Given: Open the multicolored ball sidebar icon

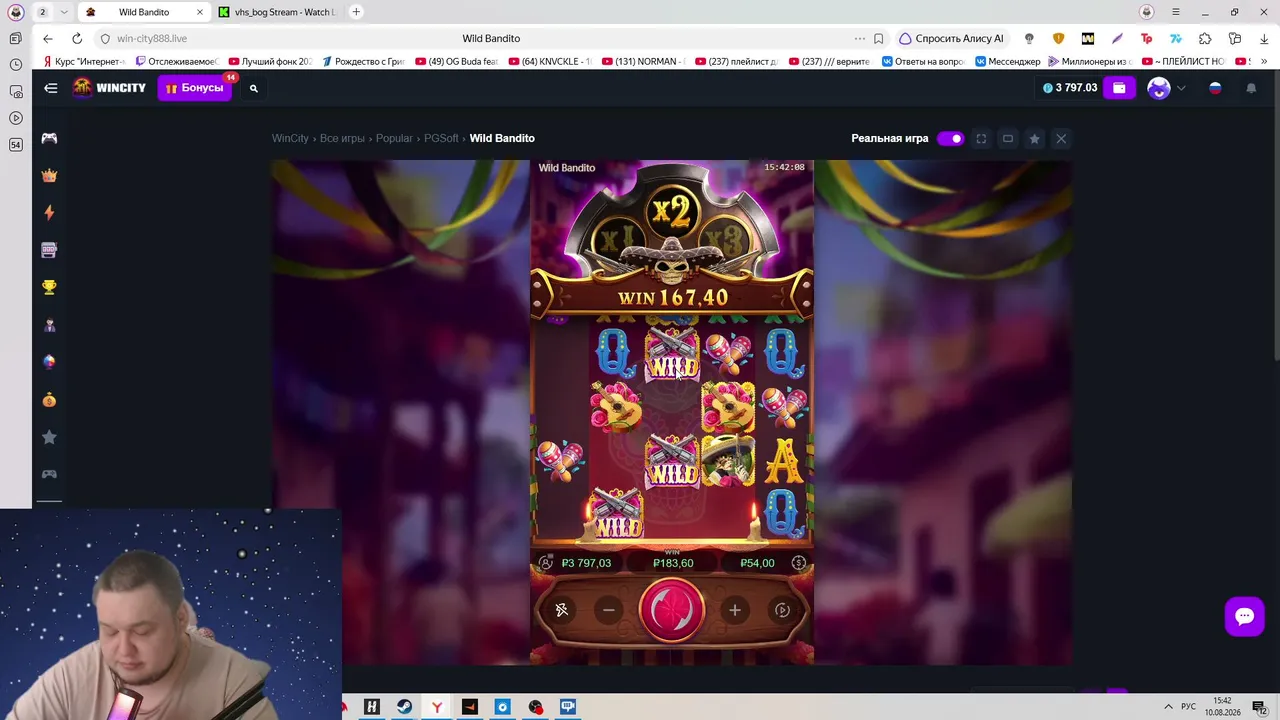Looking at the screenshot, I should [x=49, y=362].
